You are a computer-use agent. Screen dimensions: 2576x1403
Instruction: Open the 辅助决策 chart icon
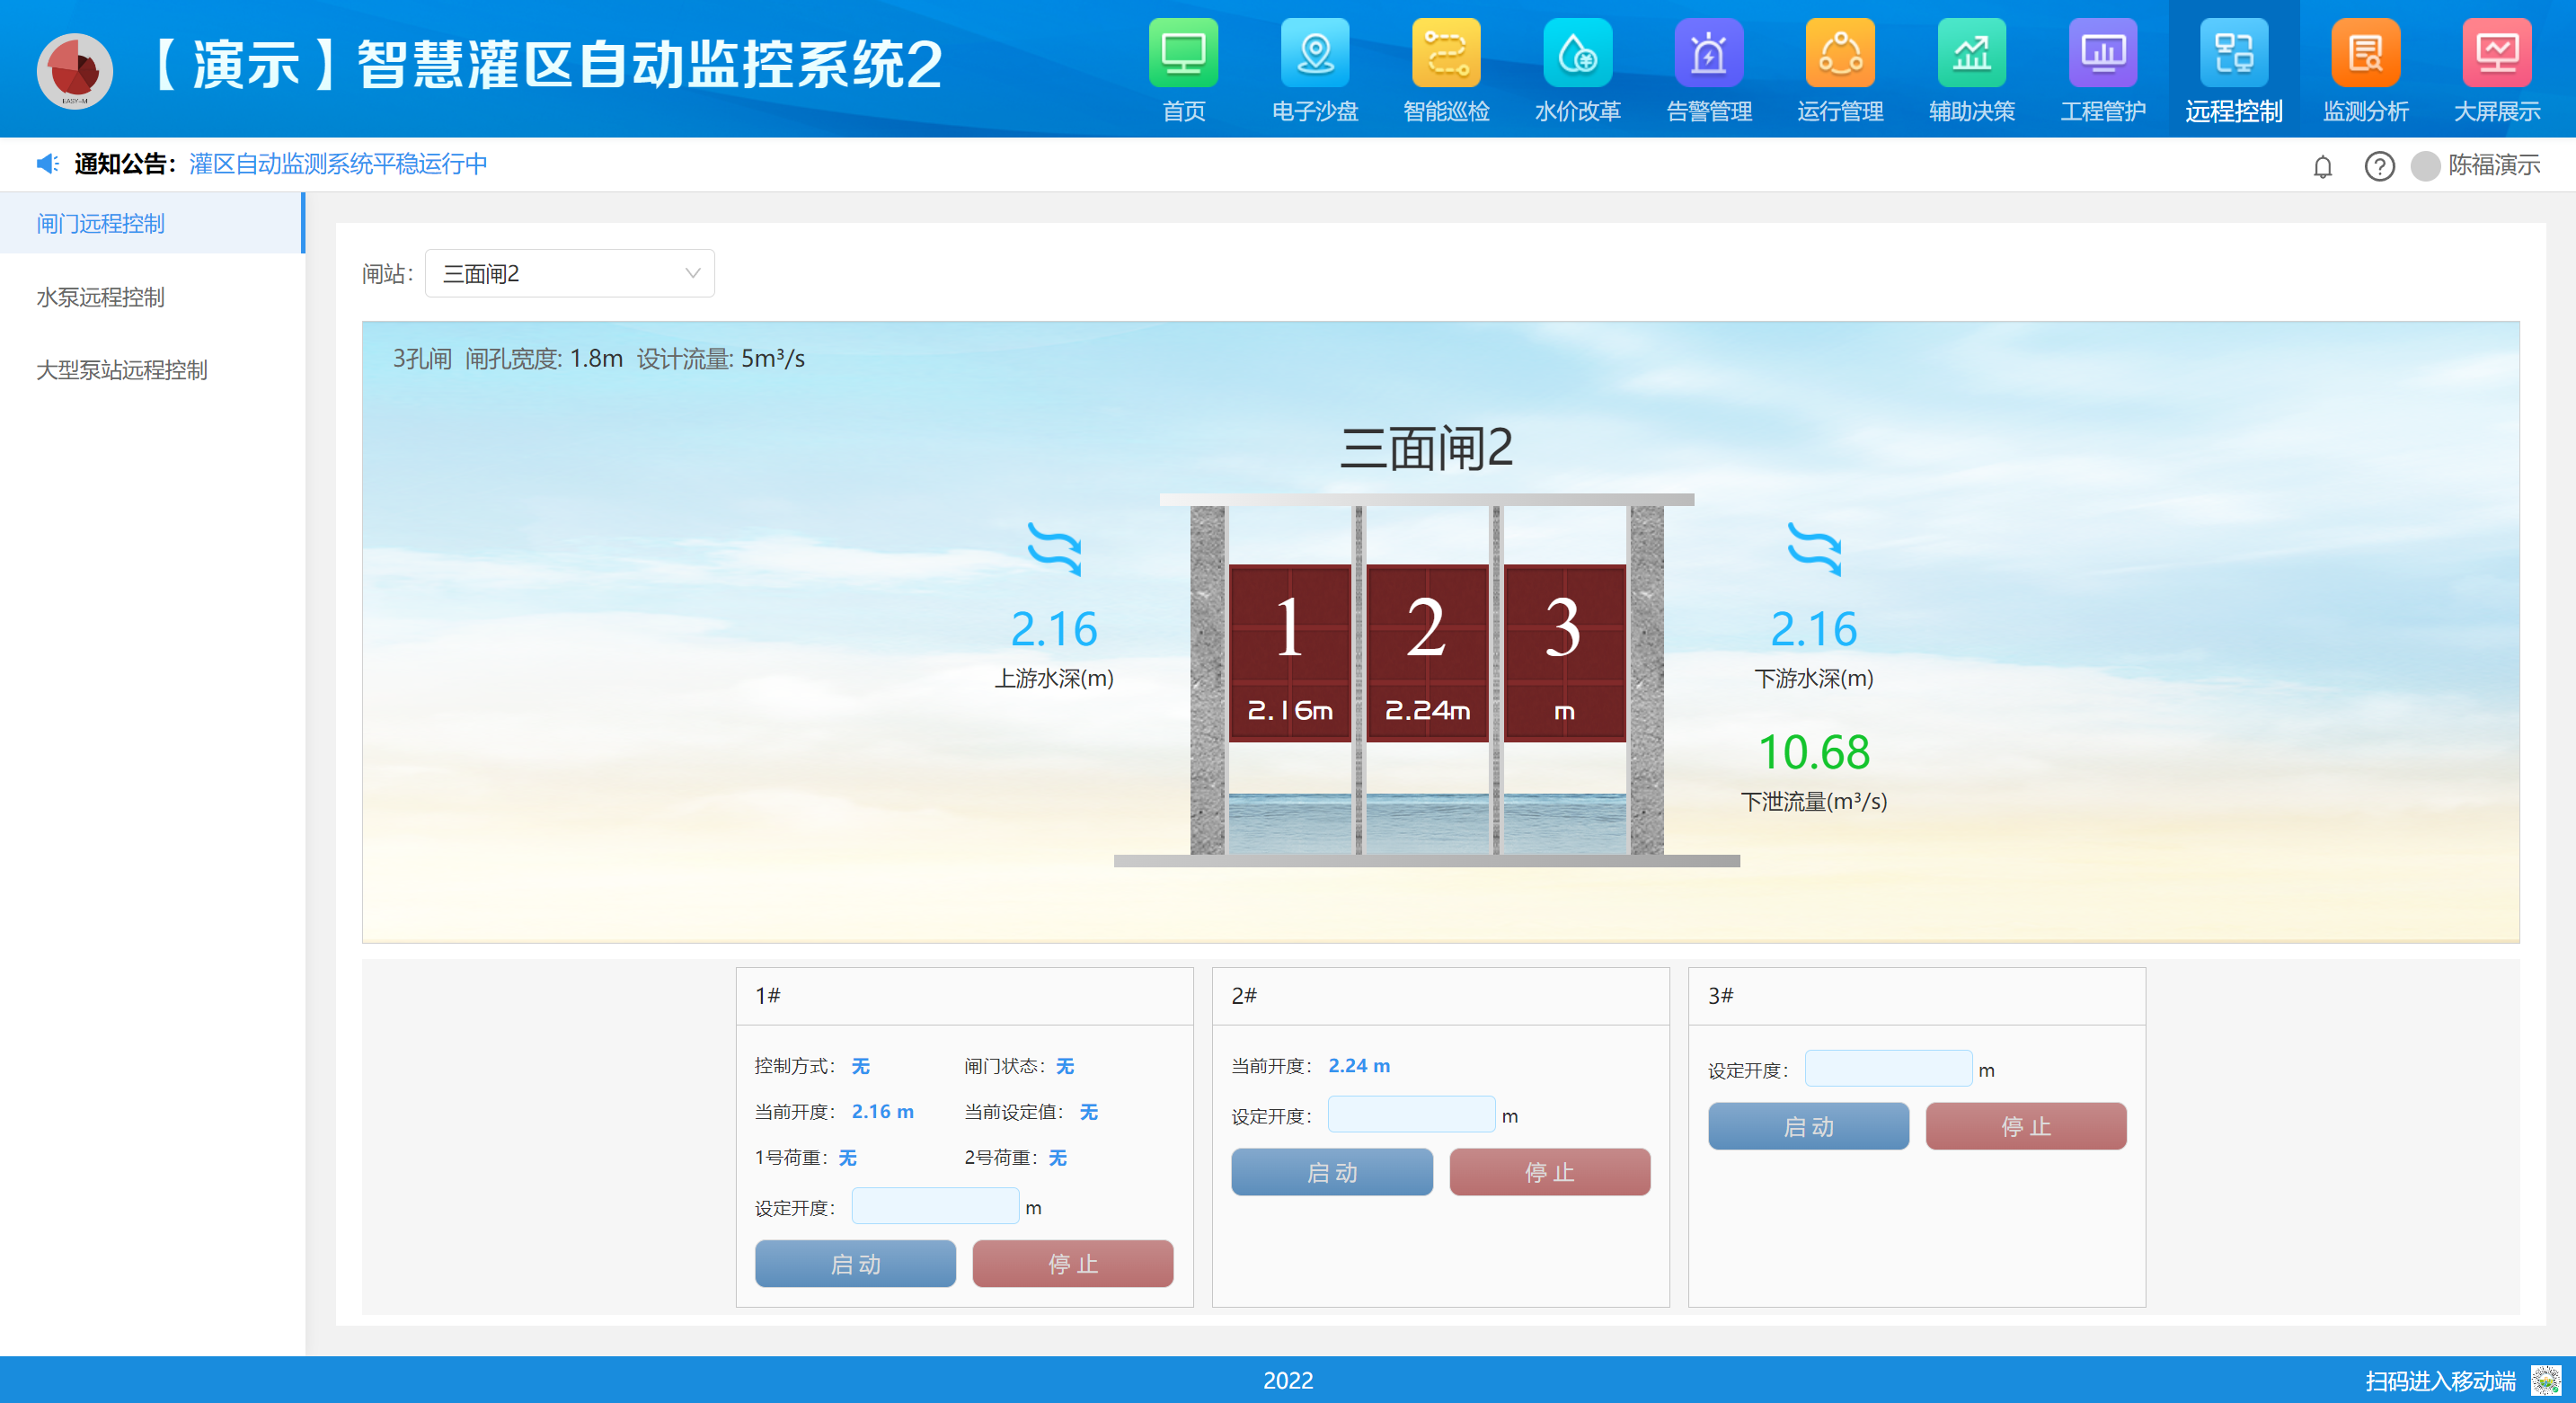click(x=1971, y=53)
